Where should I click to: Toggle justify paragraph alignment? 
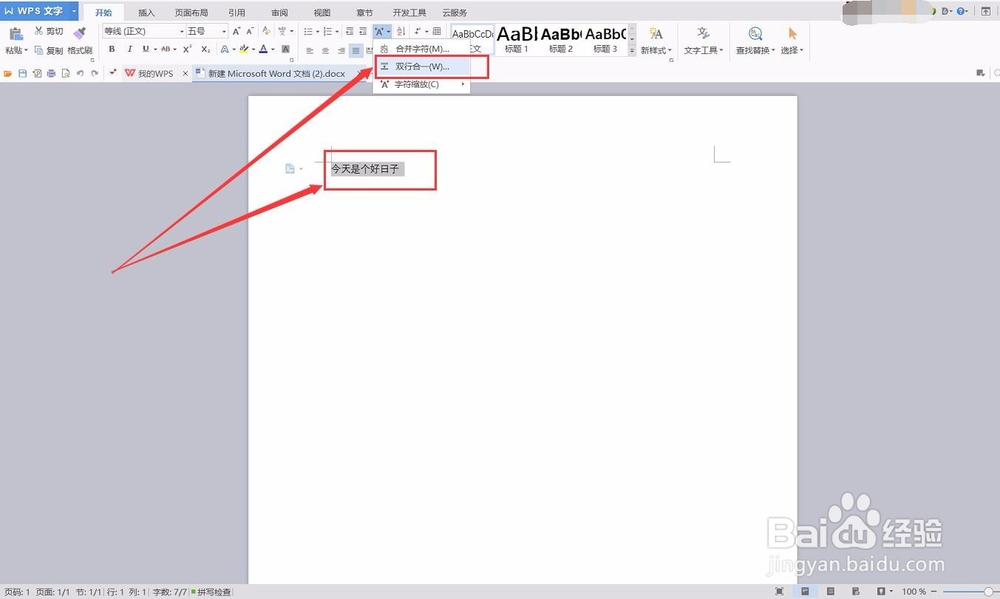tap(356, 50)
